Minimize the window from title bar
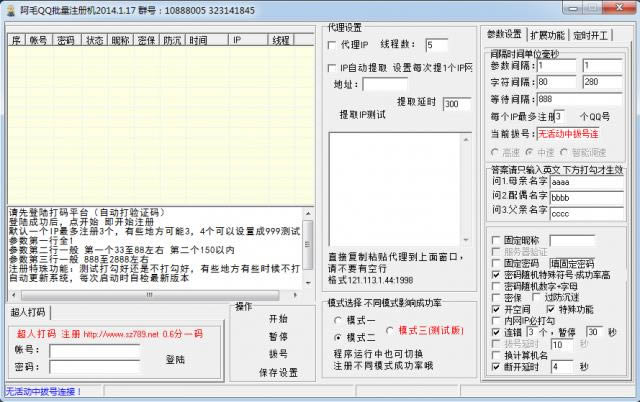 pos(573,8)
